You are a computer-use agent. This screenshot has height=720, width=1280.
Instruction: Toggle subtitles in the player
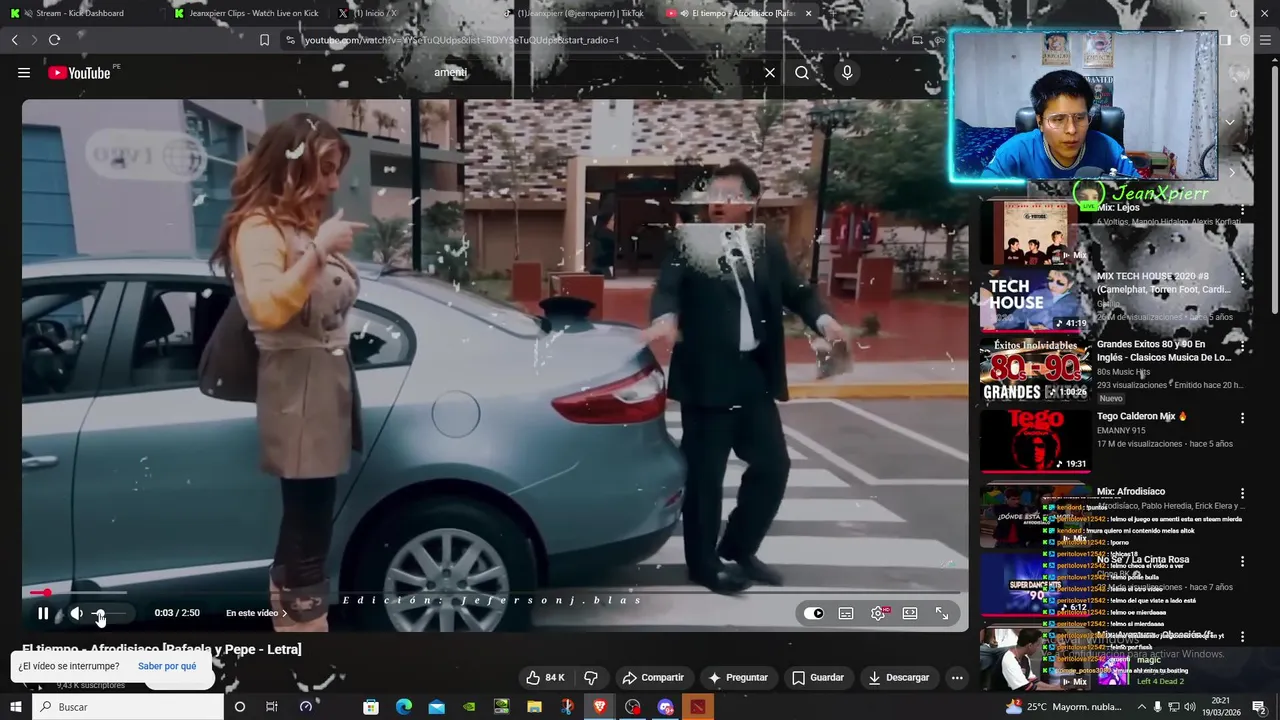point(846,613)
